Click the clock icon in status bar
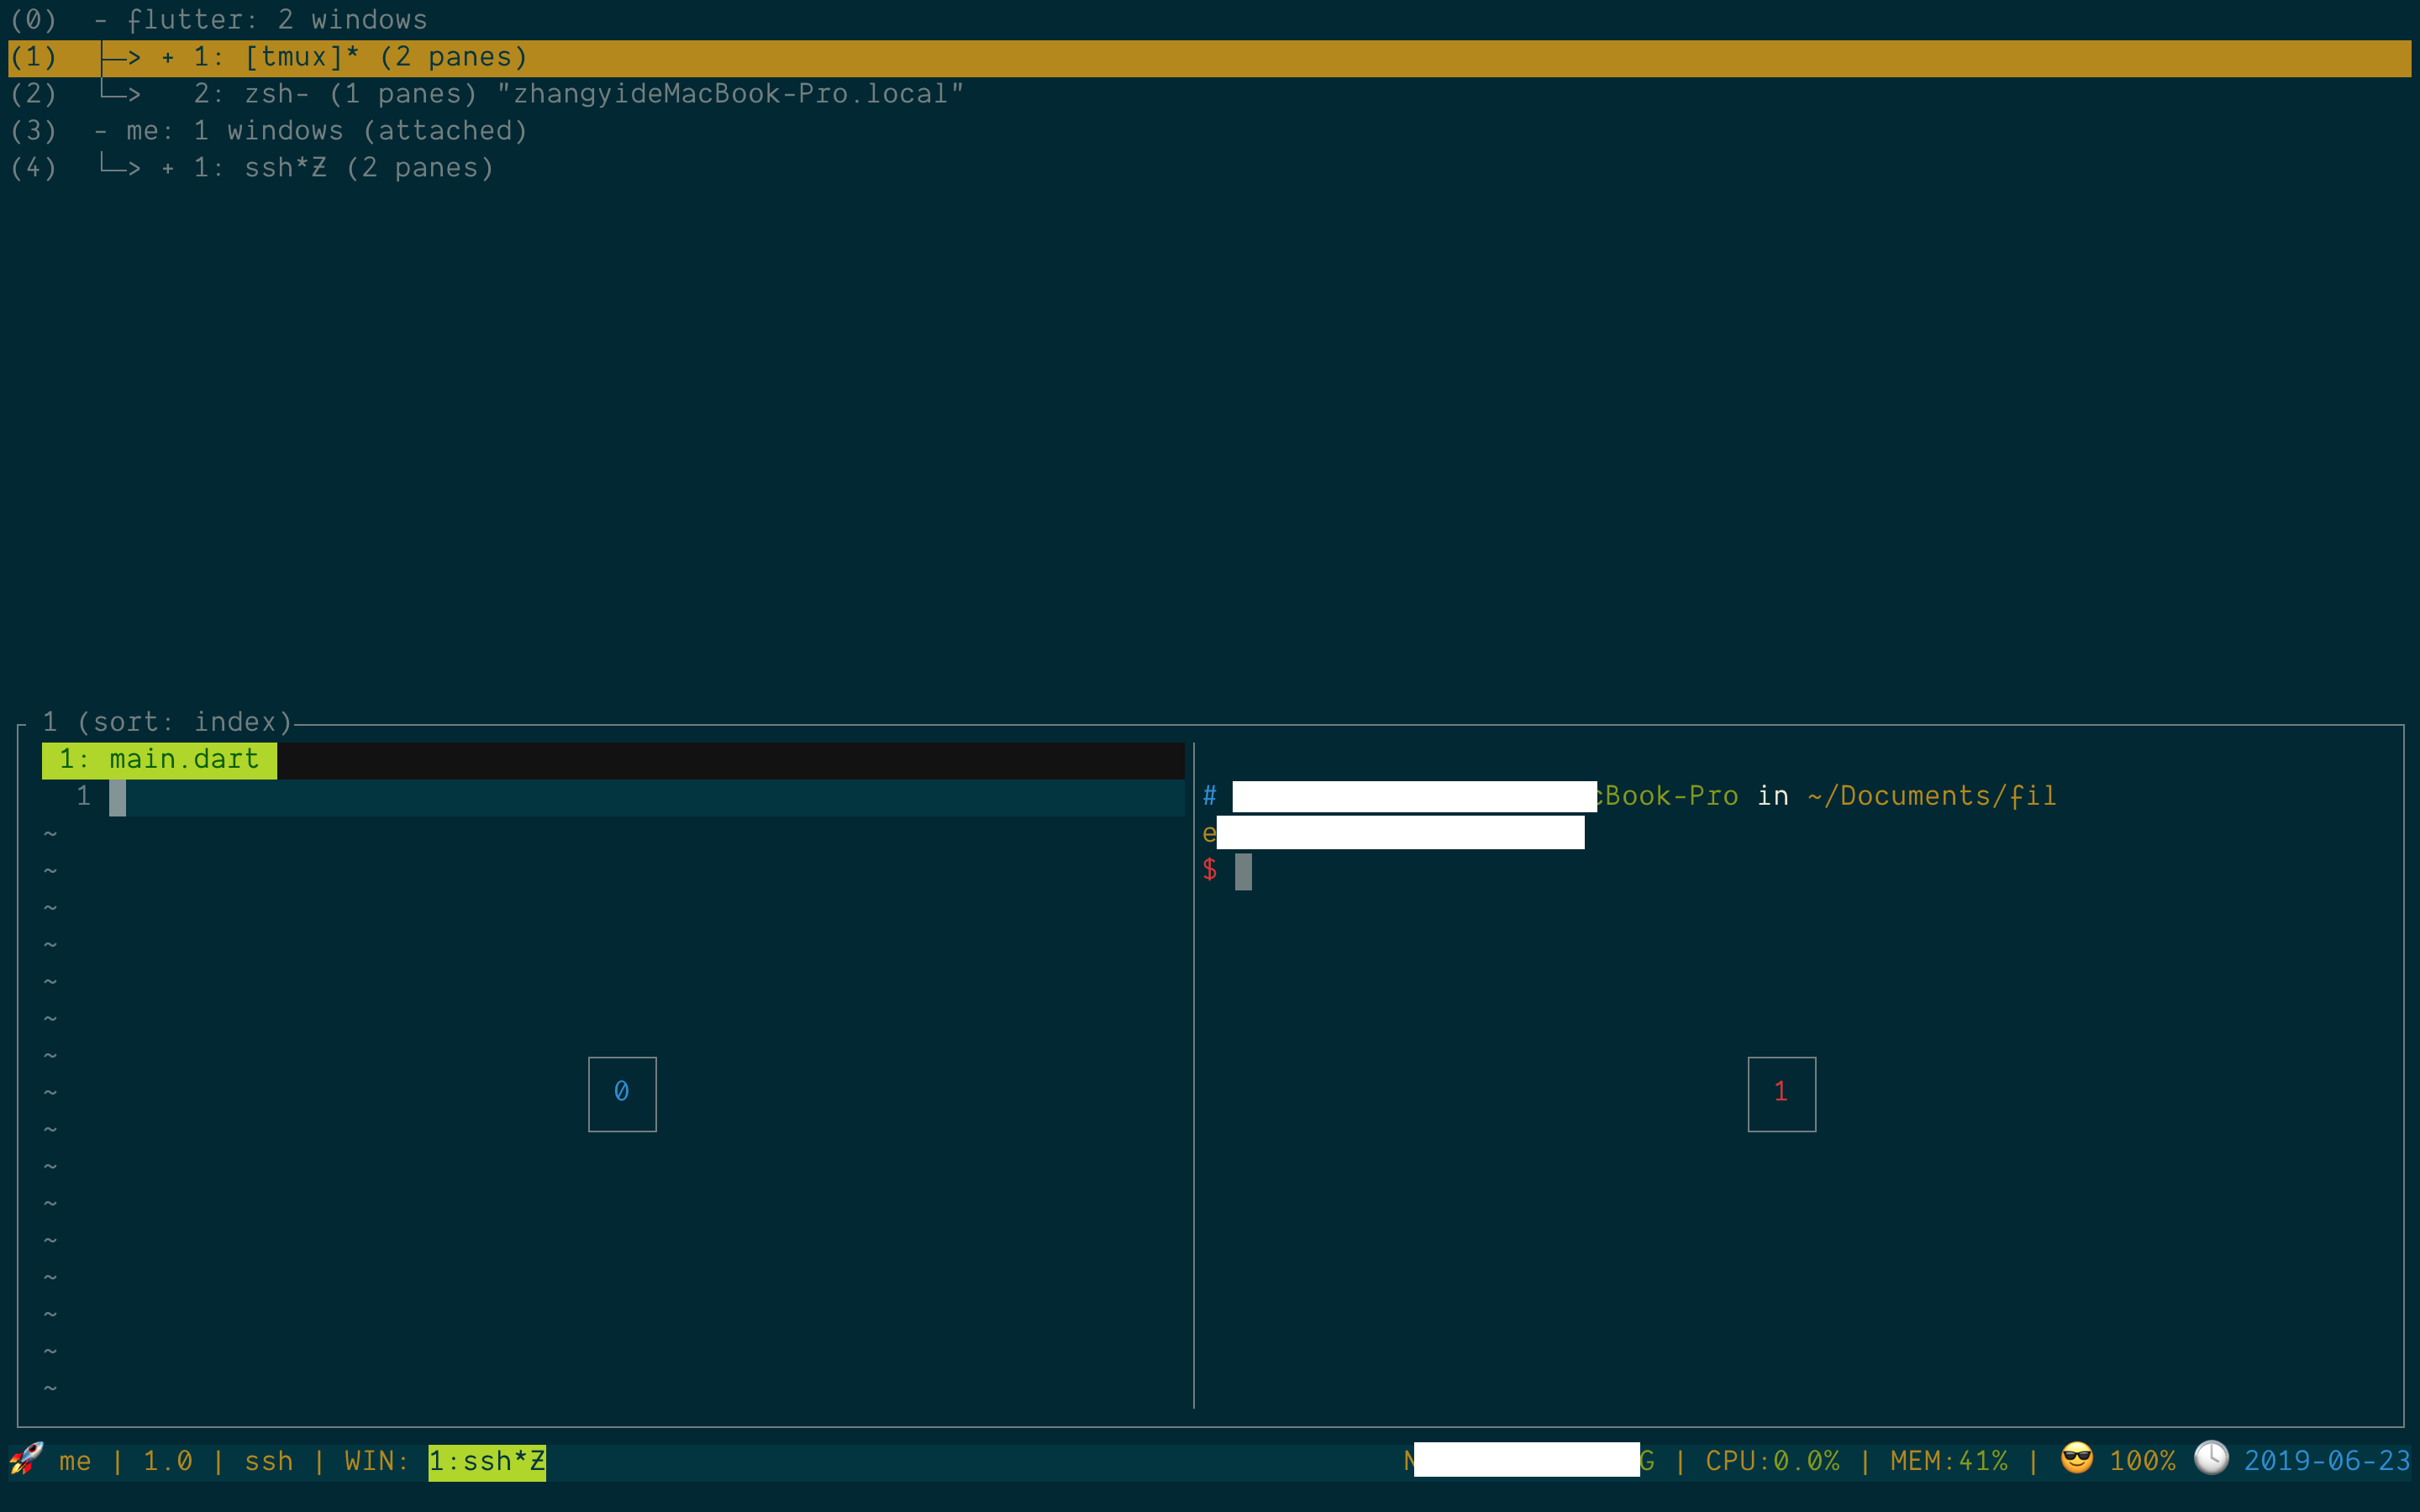Screen dimensions: 2420x1512 click(2211, 1458)
